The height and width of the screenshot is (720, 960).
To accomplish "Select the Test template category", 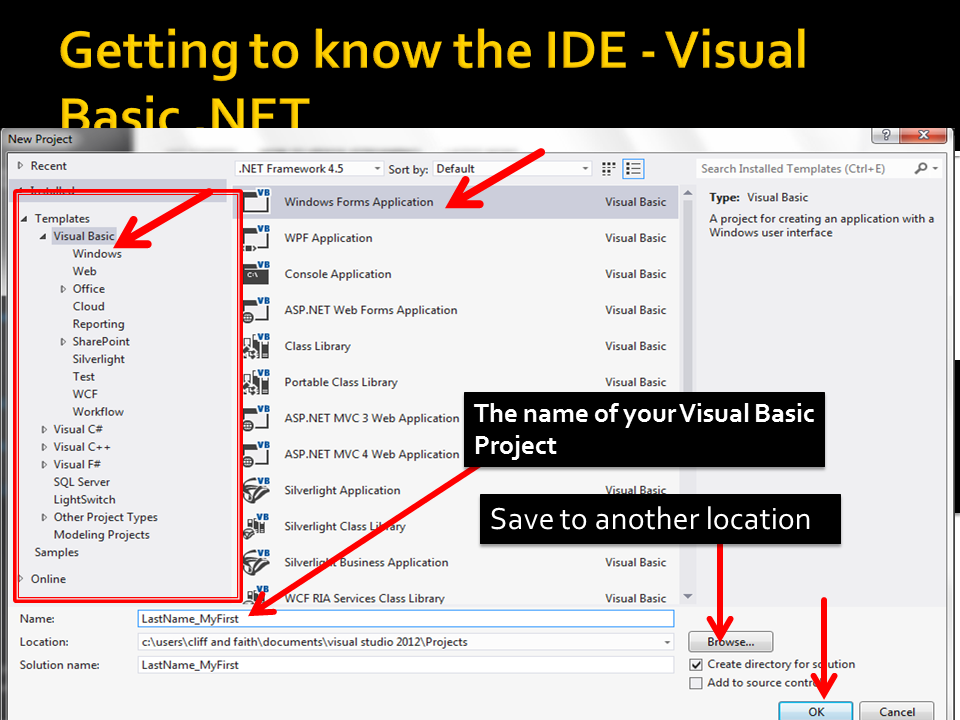I will [x=83, y=377].
